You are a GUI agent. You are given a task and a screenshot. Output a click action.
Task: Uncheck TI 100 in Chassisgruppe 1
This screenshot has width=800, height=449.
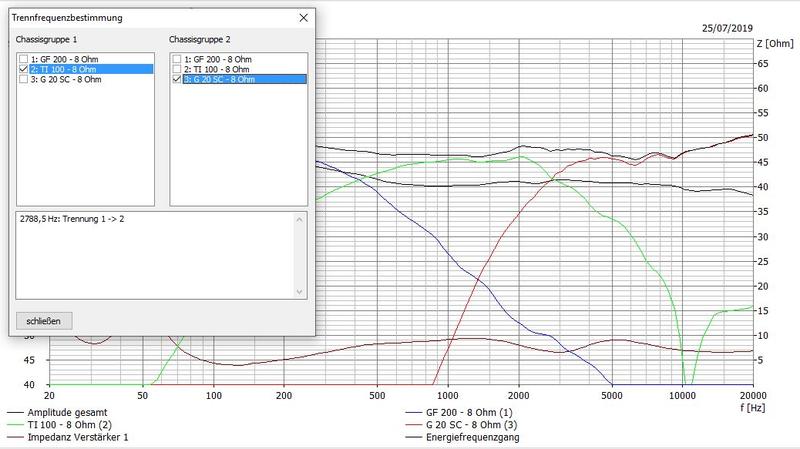[x=23, y=69]
